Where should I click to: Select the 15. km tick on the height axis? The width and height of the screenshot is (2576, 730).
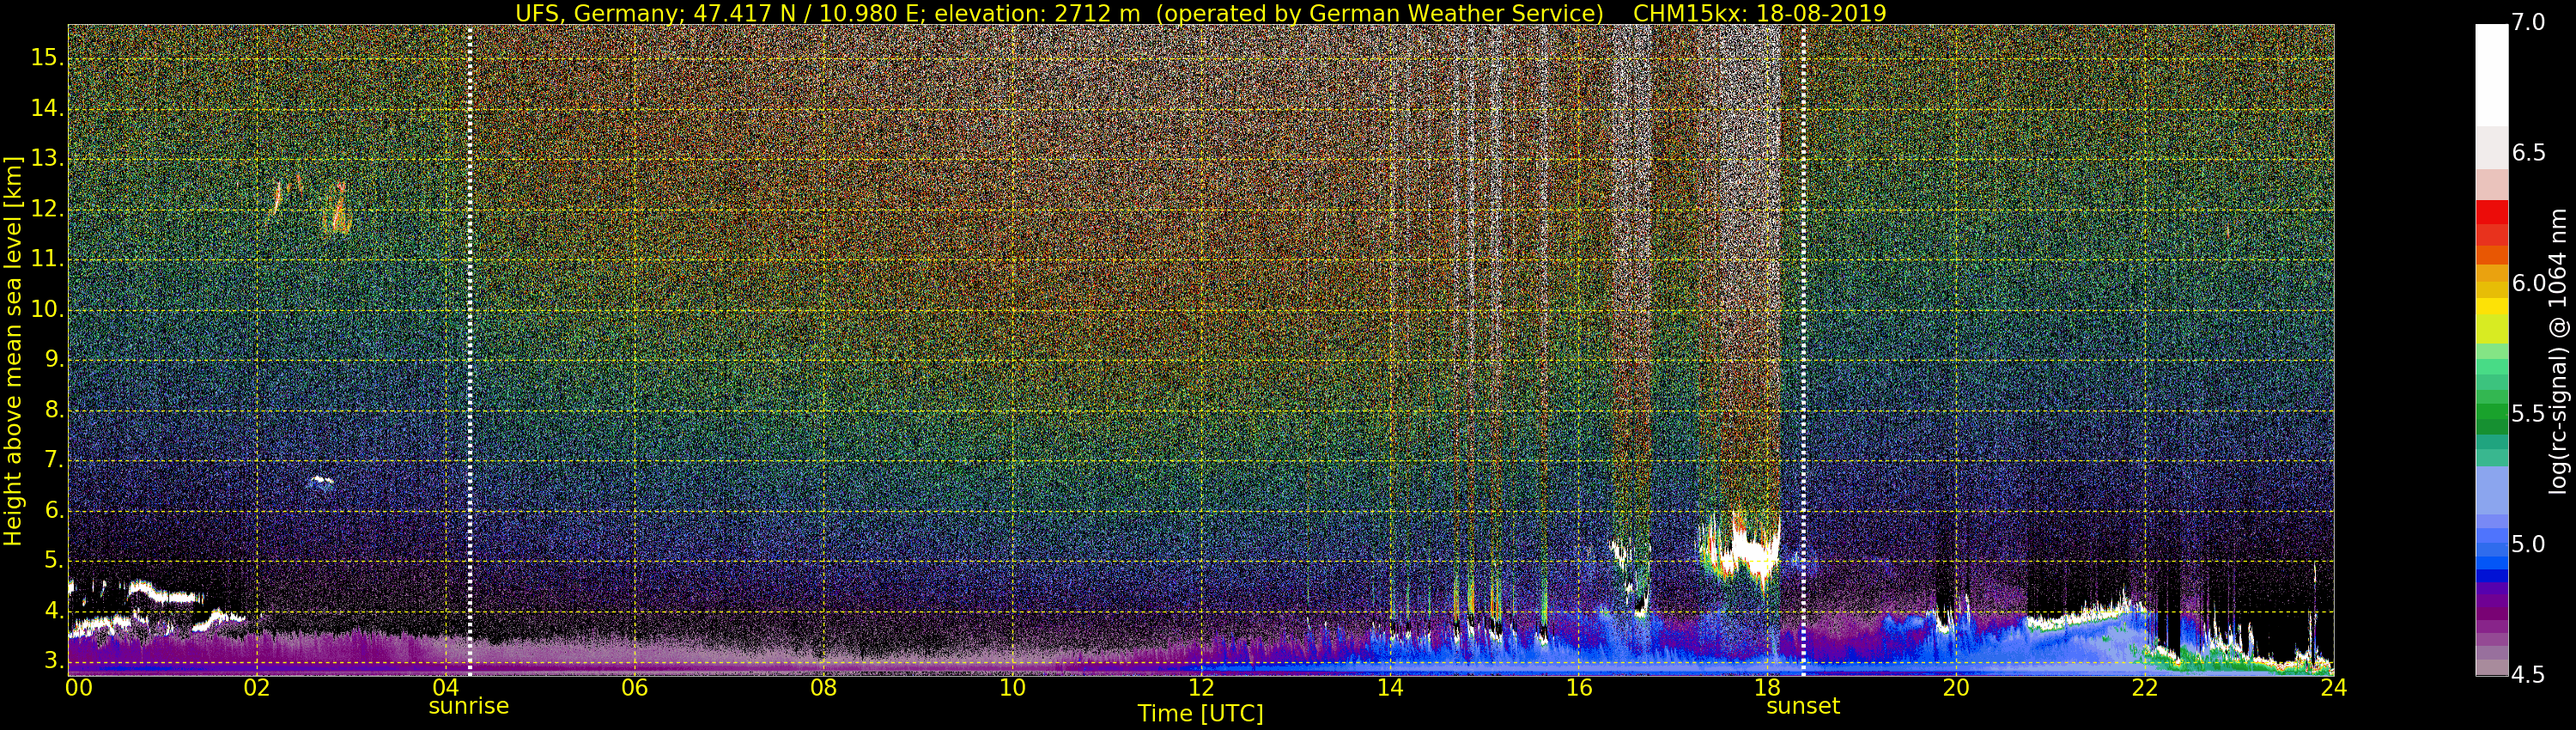pyautogui.click(x=46, y=58)
